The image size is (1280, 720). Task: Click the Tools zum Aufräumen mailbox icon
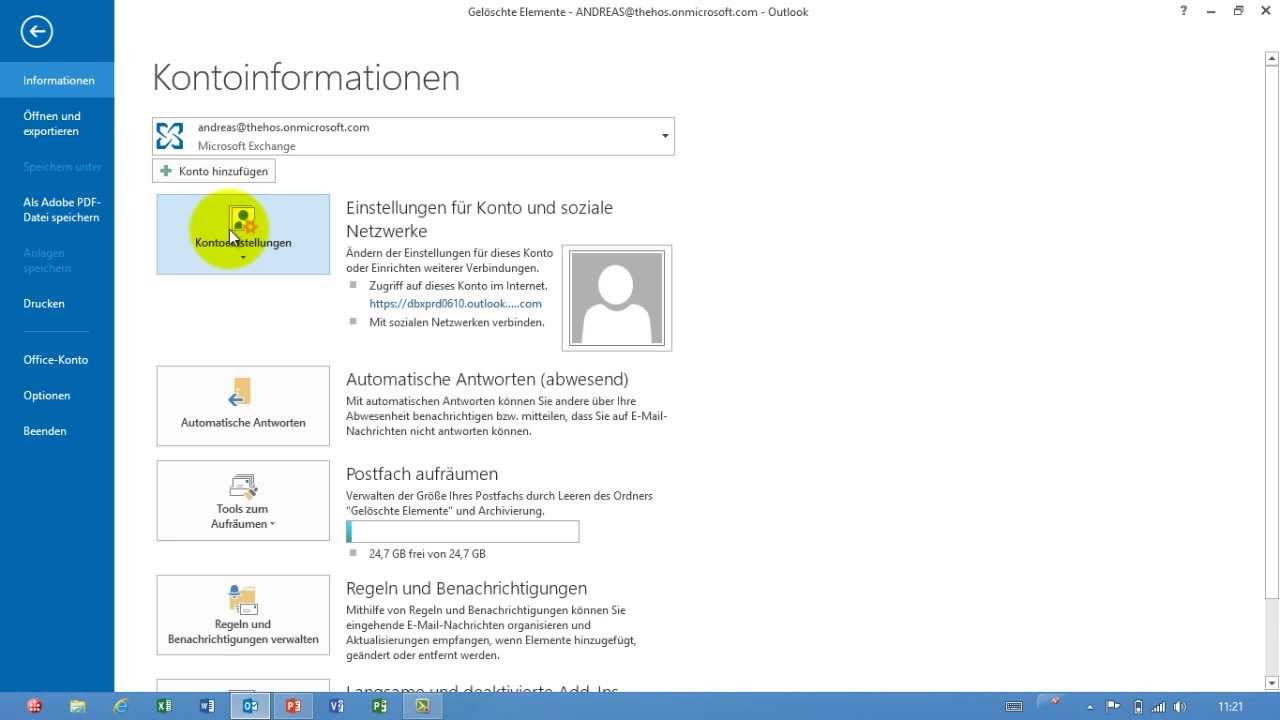[x=243, y=486]
